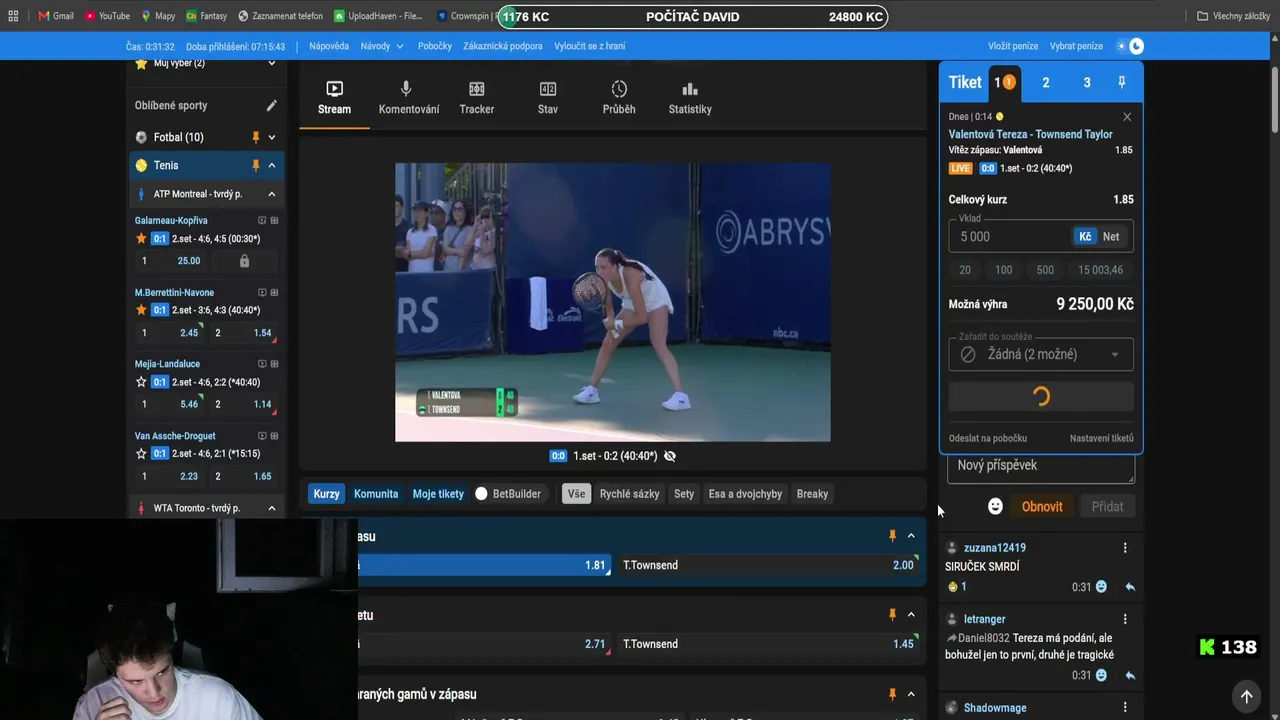
Task: Switch to ticket tab 2
Action: [1046, 83]
